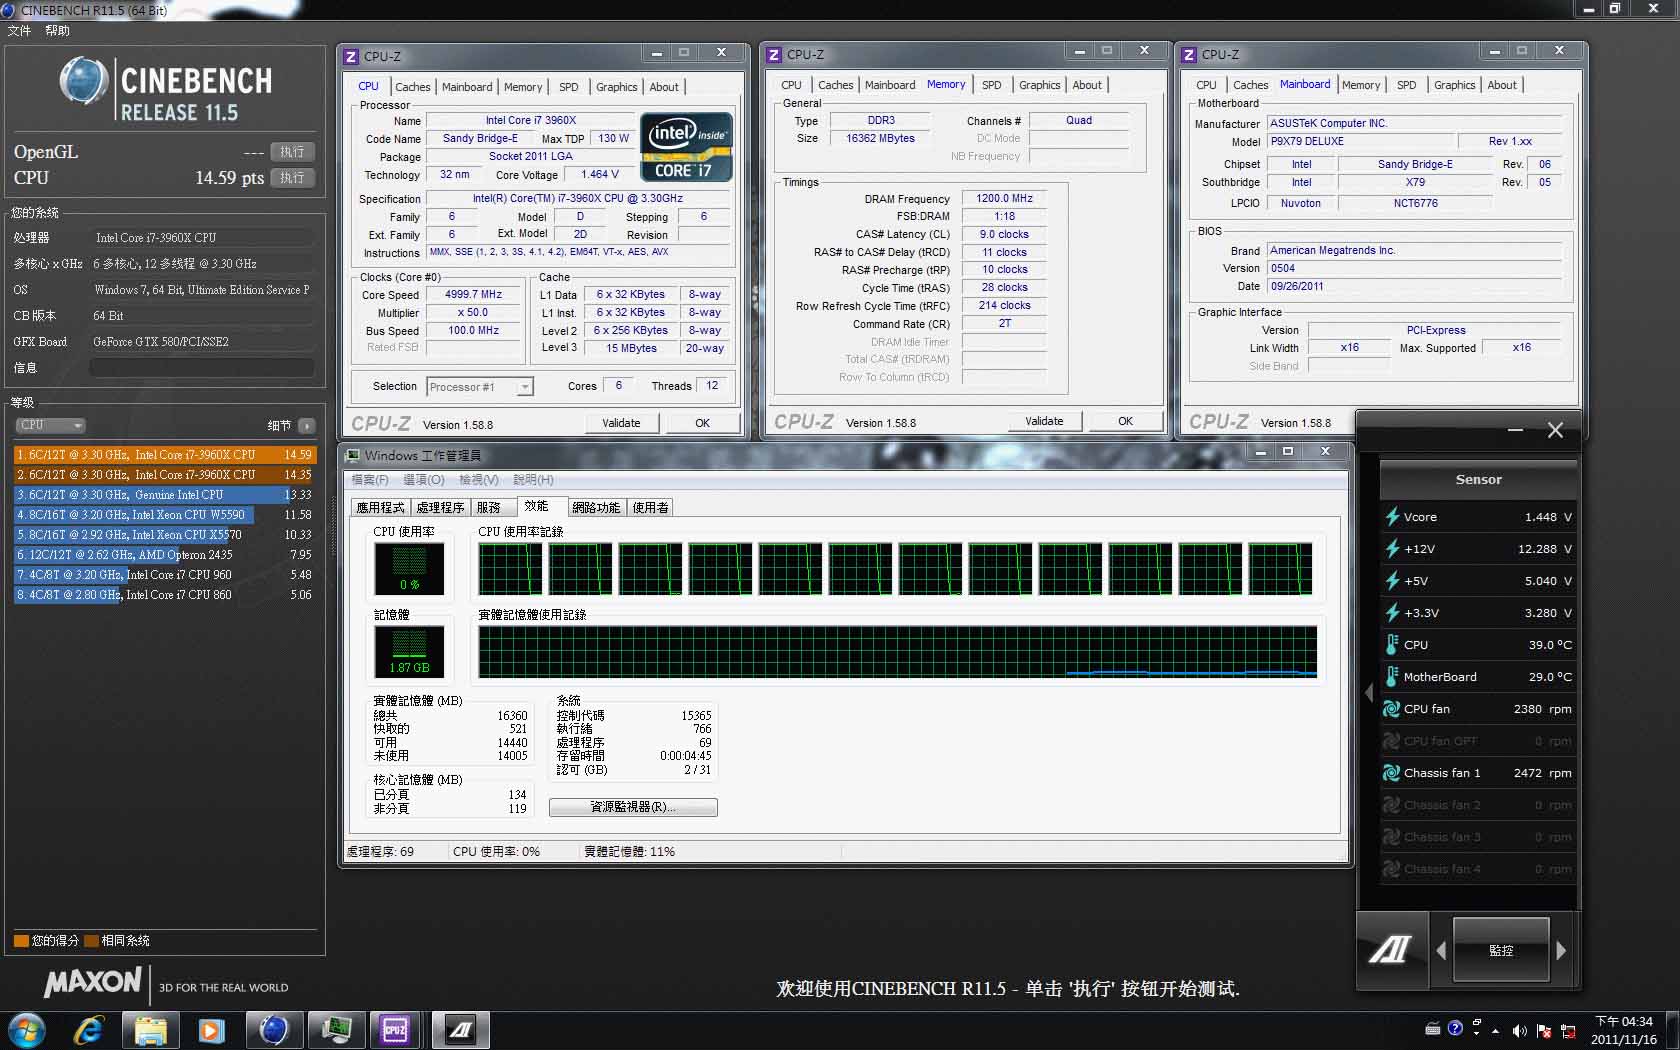This screenshot has width=1680, height=1050.
Task: Run the CPU test 执行 button
Action: [x=292, y=178]
